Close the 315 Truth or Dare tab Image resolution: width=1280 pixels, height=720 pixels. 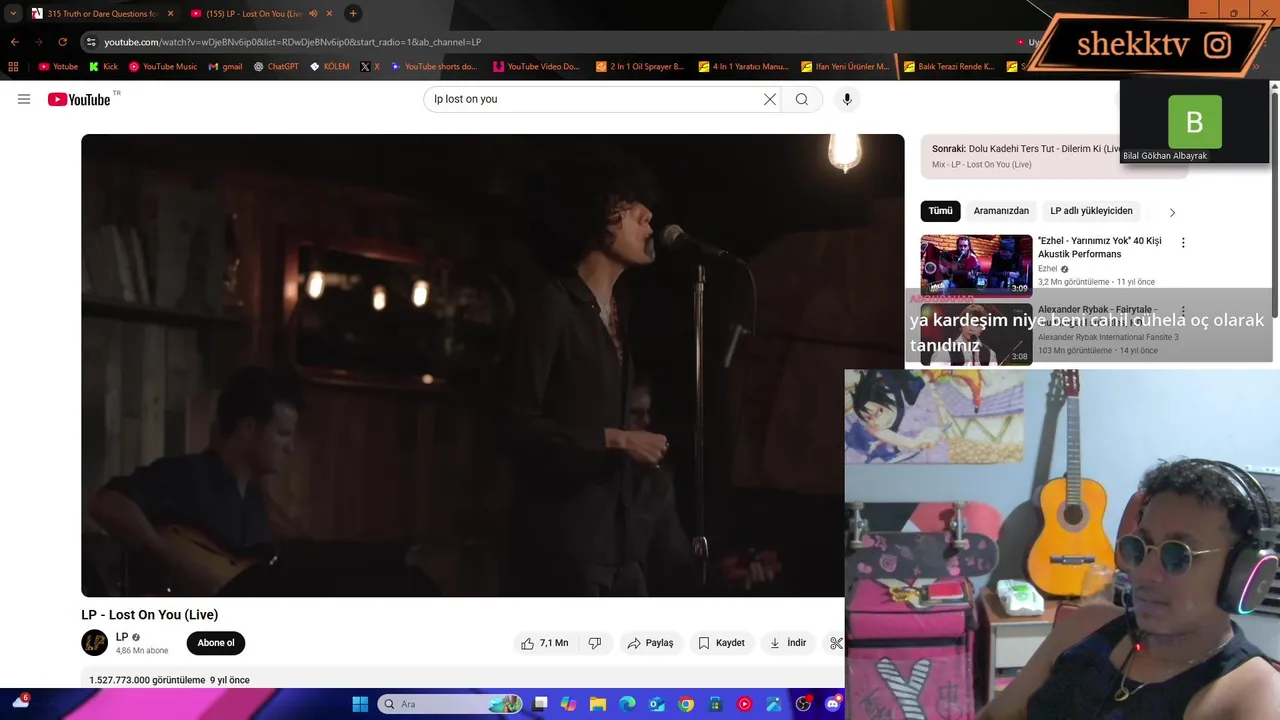pyautogui.click(x=170, y=13)
